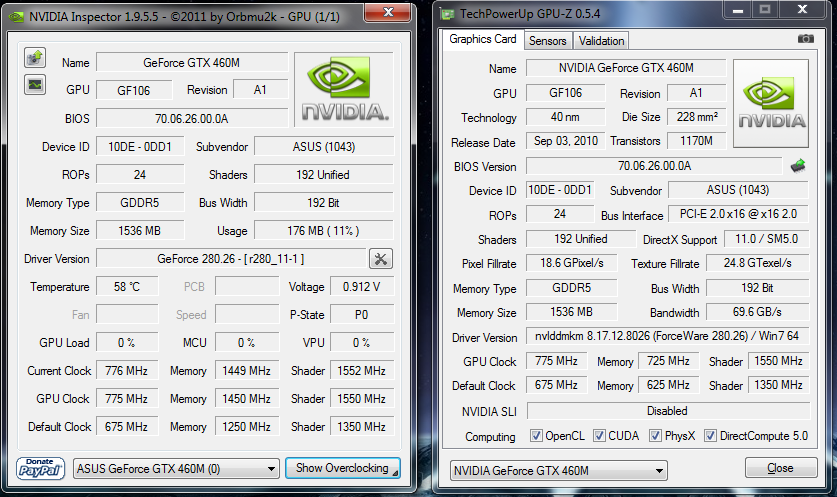The height and width of the screenshot is (497, 837).
Task: Click the Shaders 192 Unified field in Inspector
Action: [x=324, y=175]
